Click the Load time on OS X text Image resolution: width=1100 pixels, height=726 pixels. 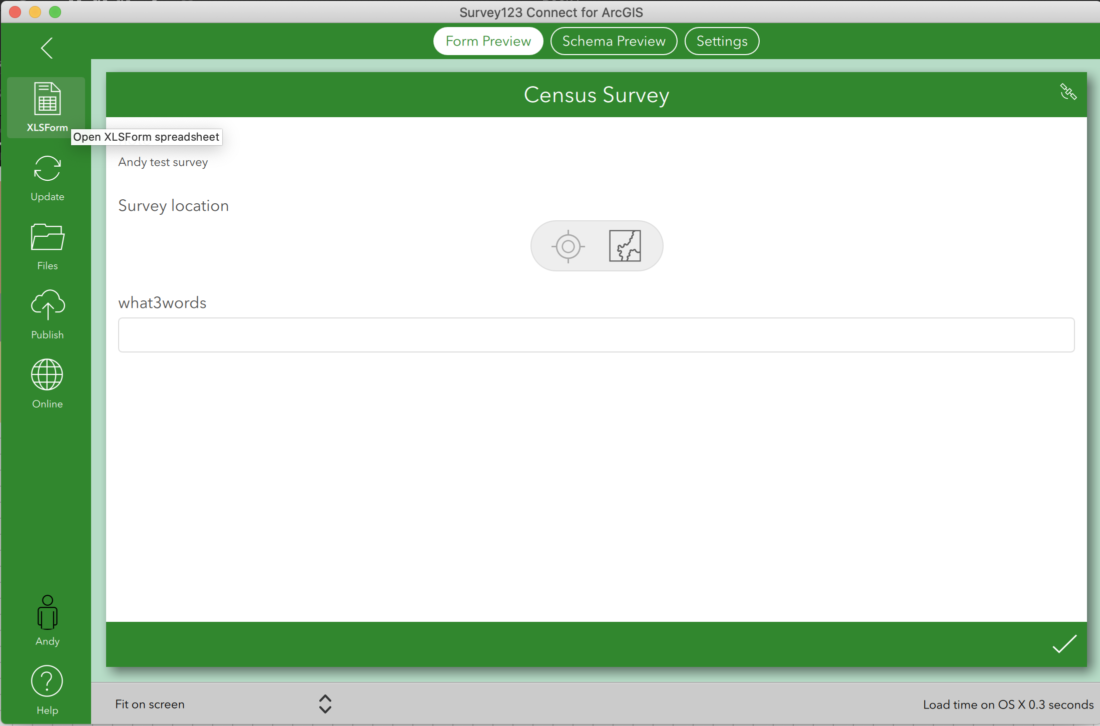(x=1008, y=705)
